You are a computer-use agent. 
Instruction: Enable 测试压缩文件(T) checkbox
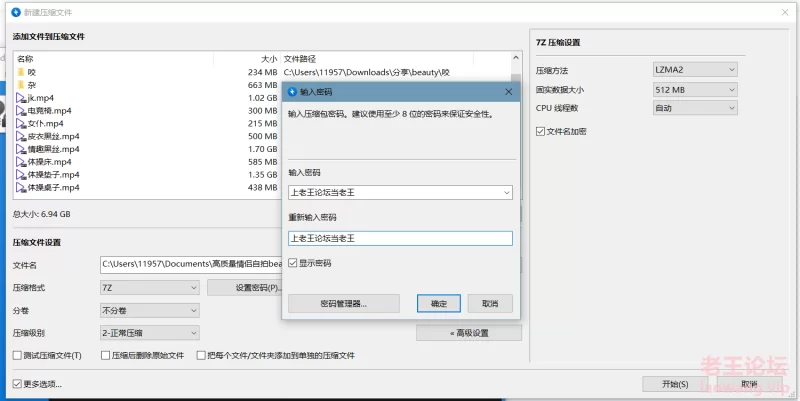17,355
